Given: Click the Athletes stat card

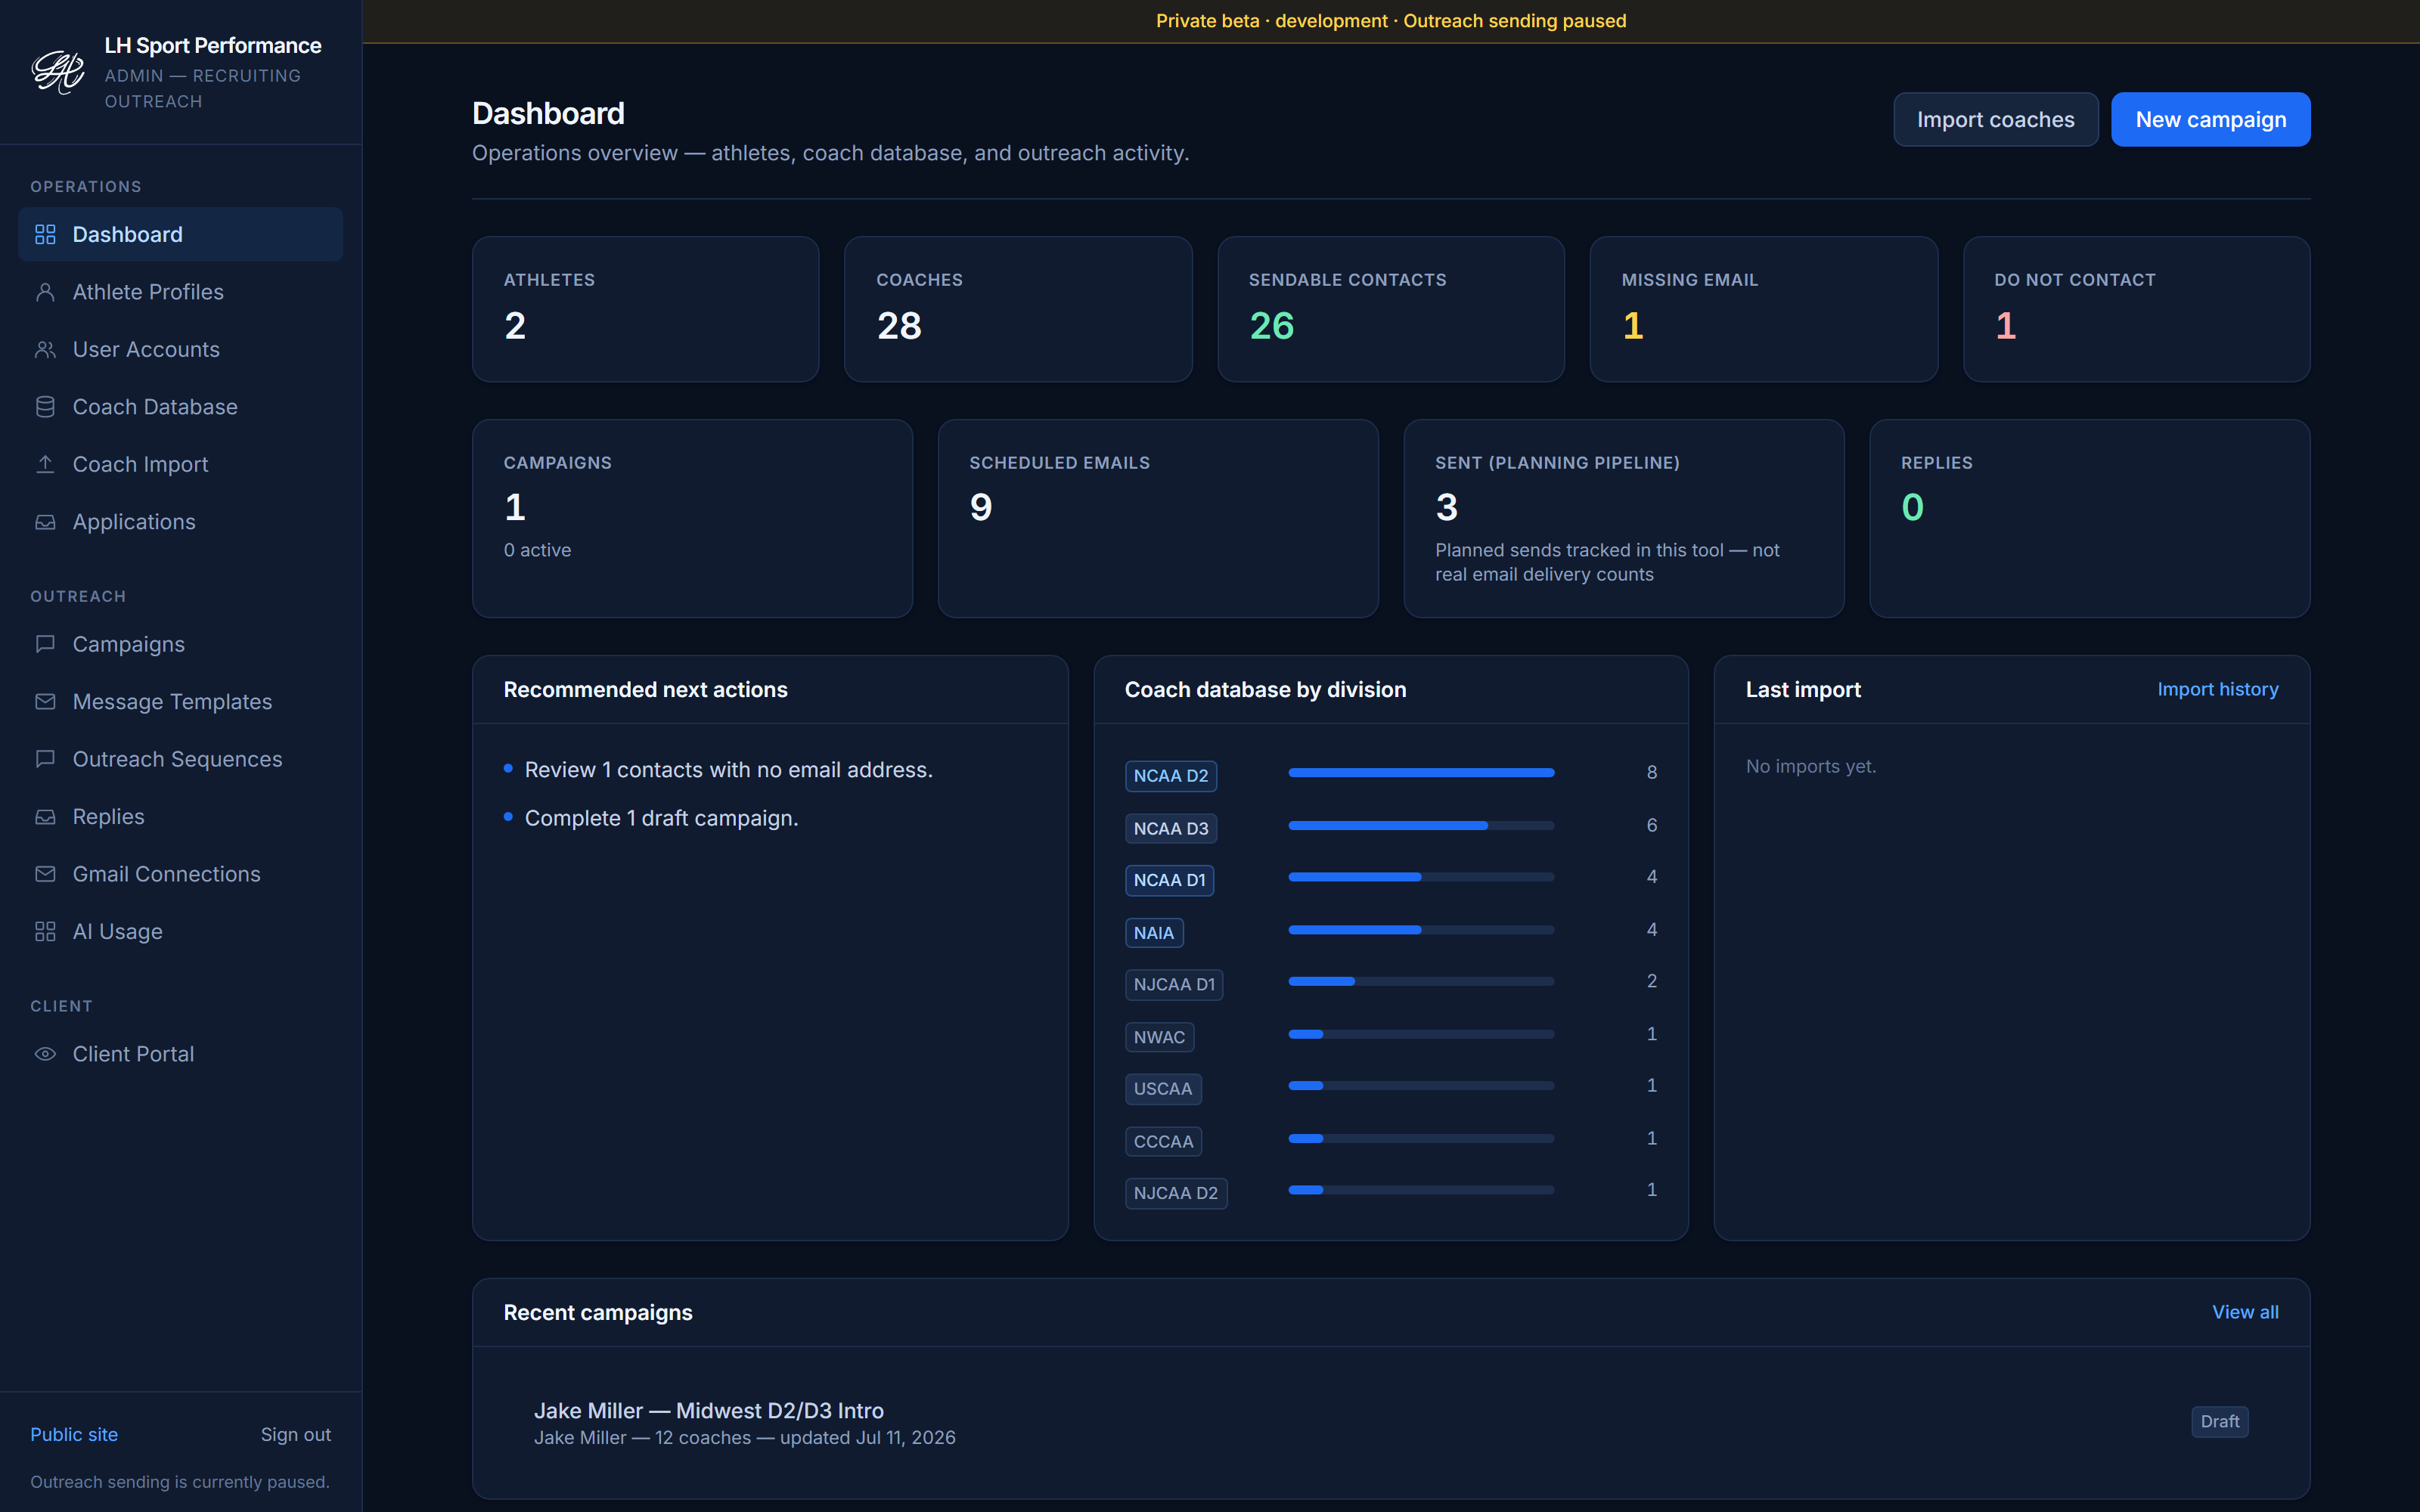Looking at the screenshot, I should click(x=645, y=309).
